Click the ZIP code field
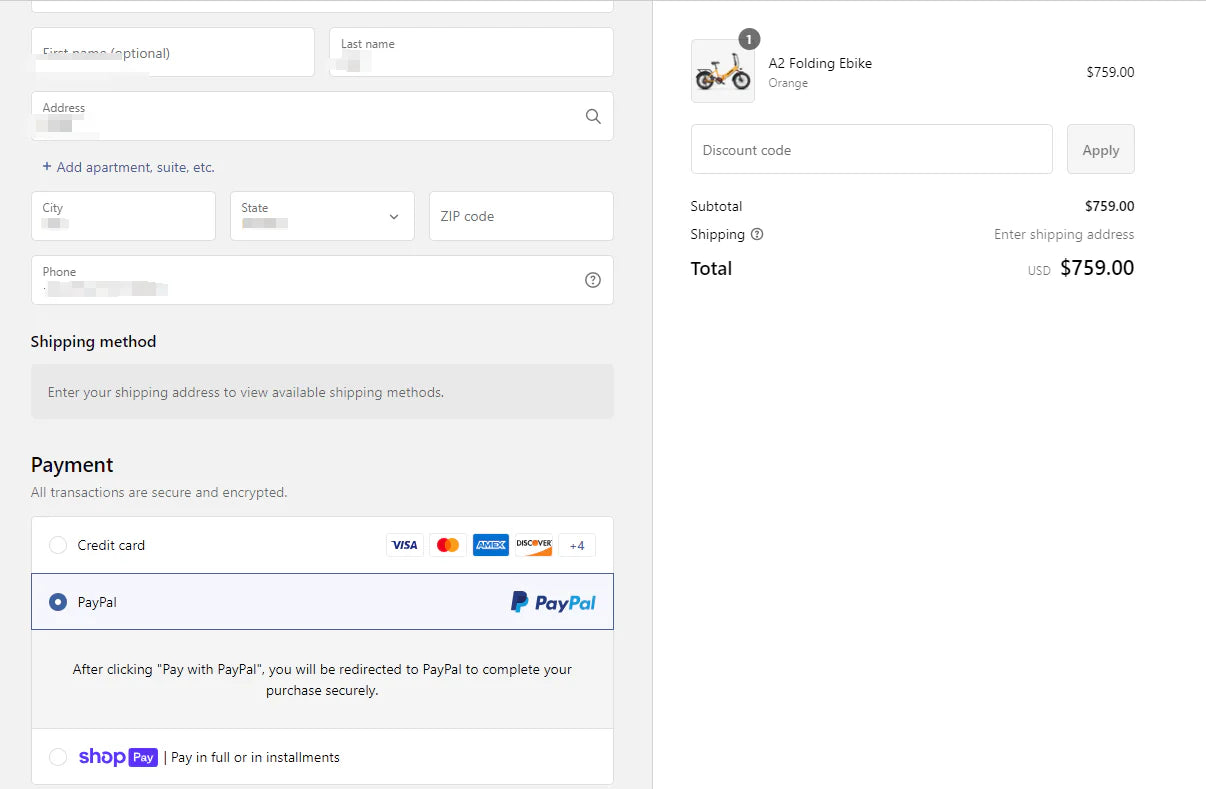This screenshot has width=1206, height=789. [520, 216]
